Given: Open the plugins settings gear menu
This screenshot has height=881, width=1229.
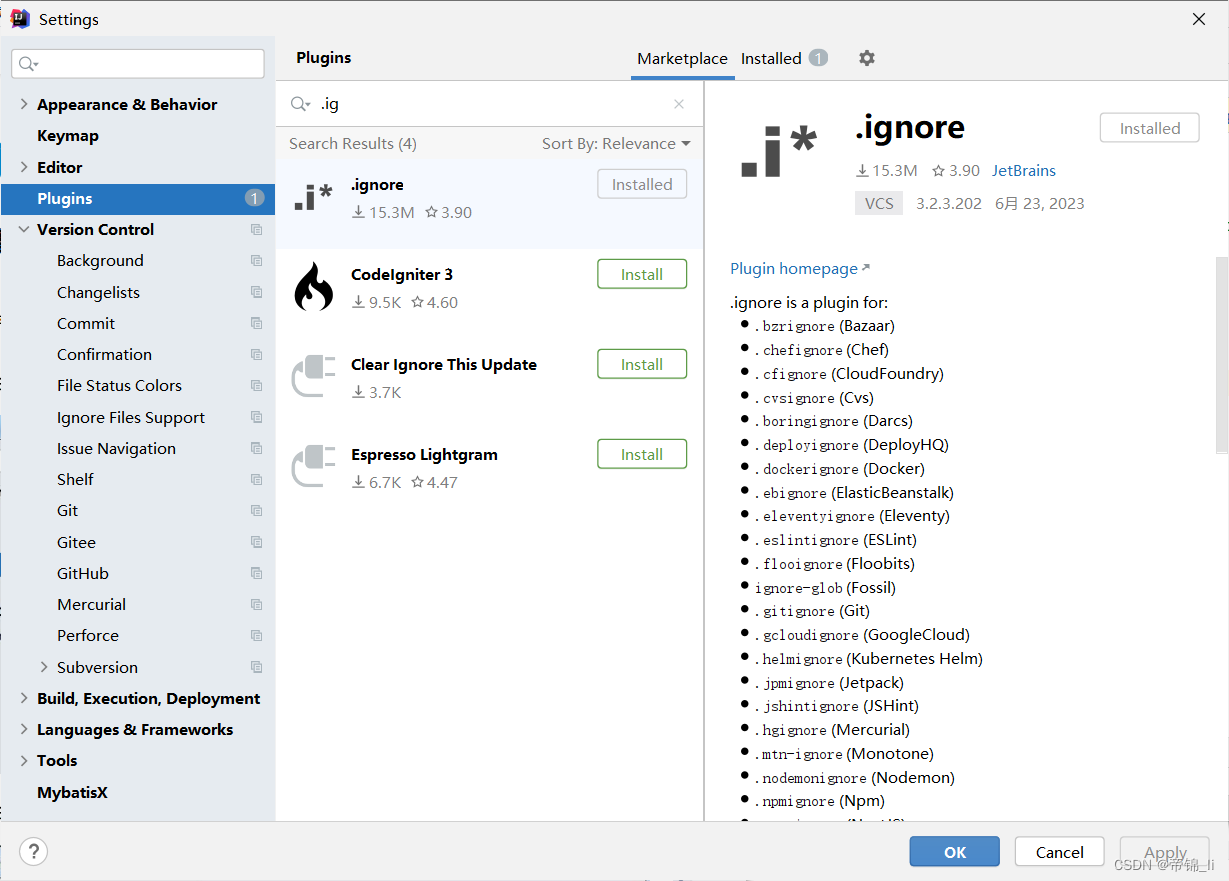Looking at the screenshot, I should pyautogui.click(x=867, y=58).
